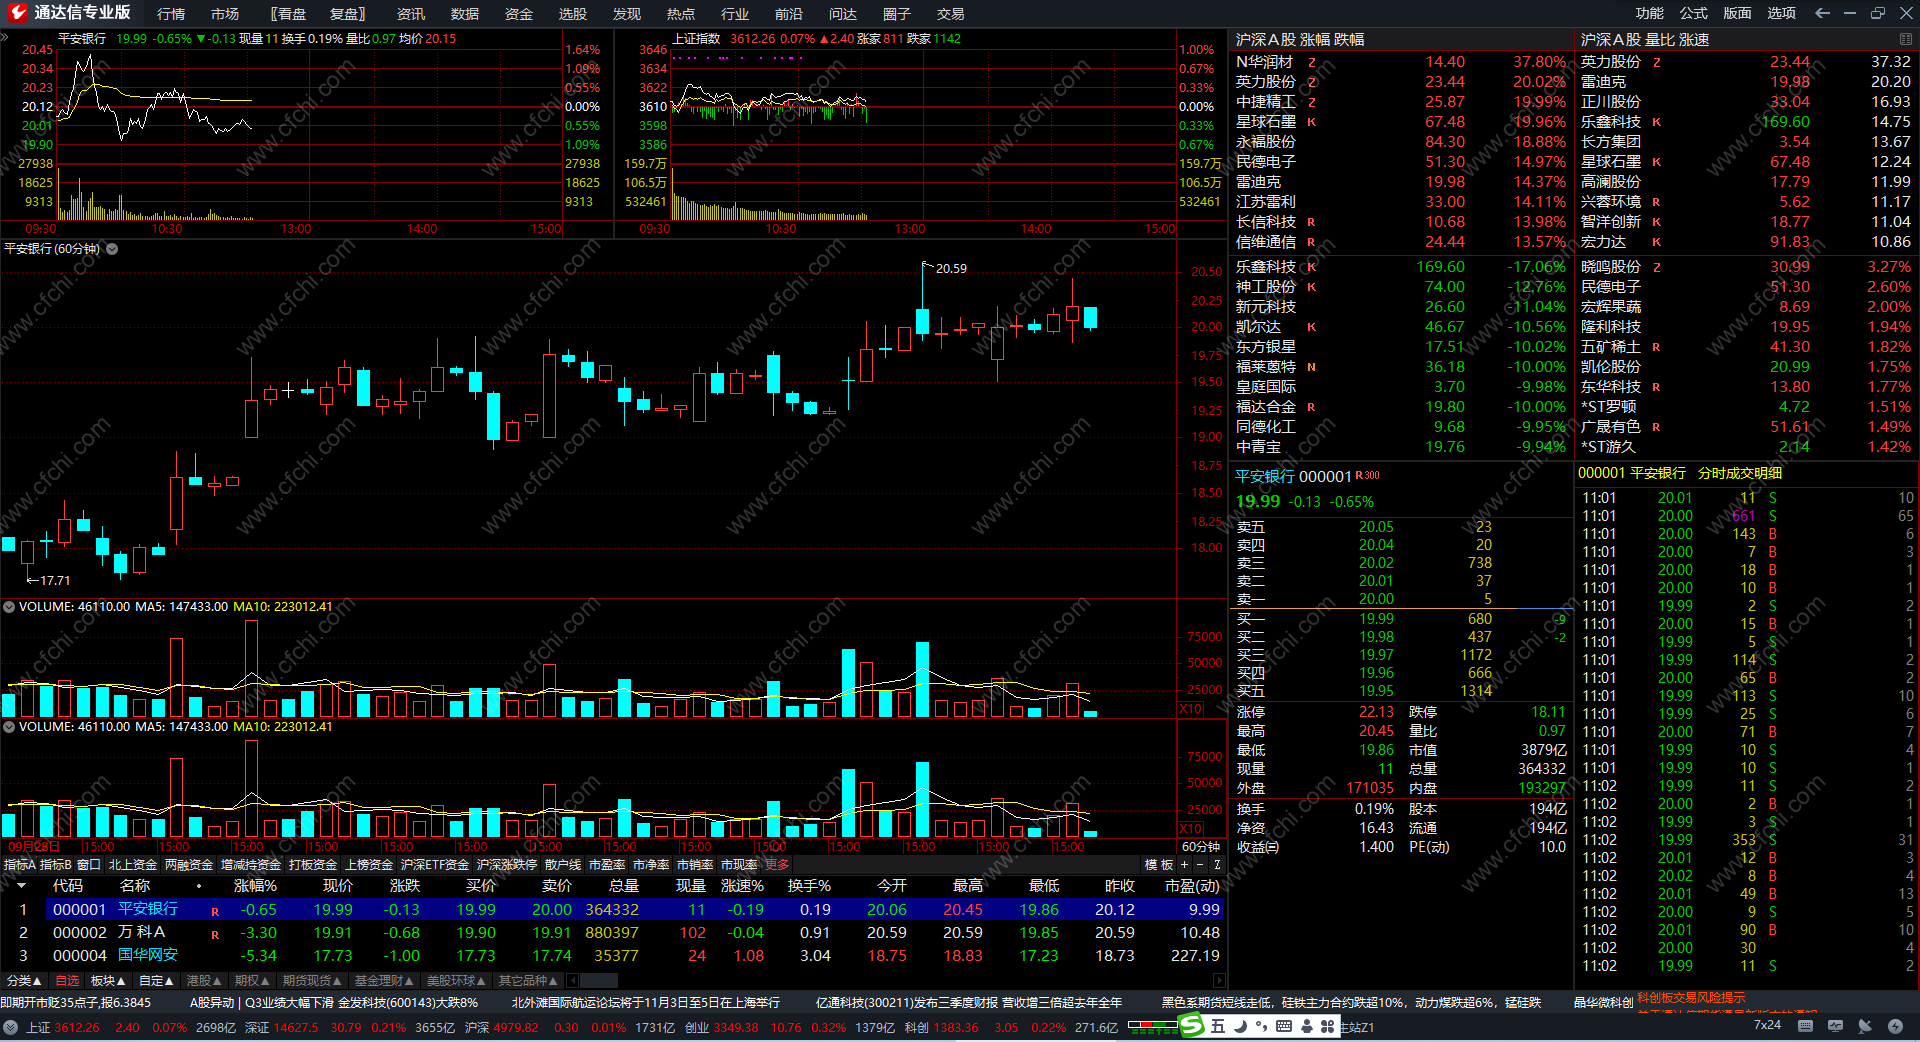This screenshot has height=1042, width=1920.
Task: Expand the 其它品种▲ tab menu
Action: (528, 981)
